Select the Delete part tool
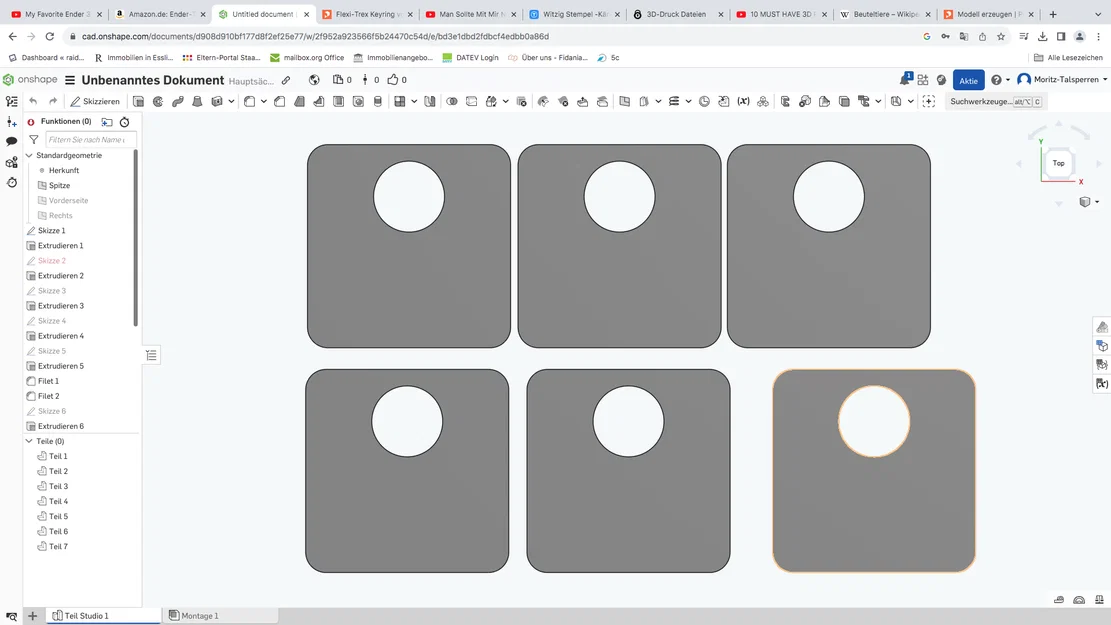The height and width of the screenshot is (625, 1111). click(521, 101)
